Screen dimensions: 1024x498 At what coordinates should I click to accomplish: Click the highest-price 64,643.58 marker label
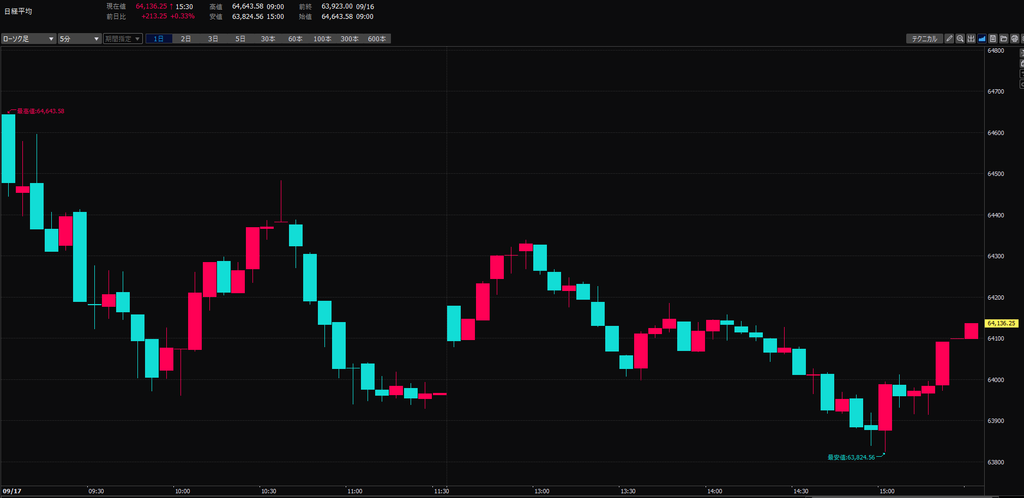click(x=40, y=111)
